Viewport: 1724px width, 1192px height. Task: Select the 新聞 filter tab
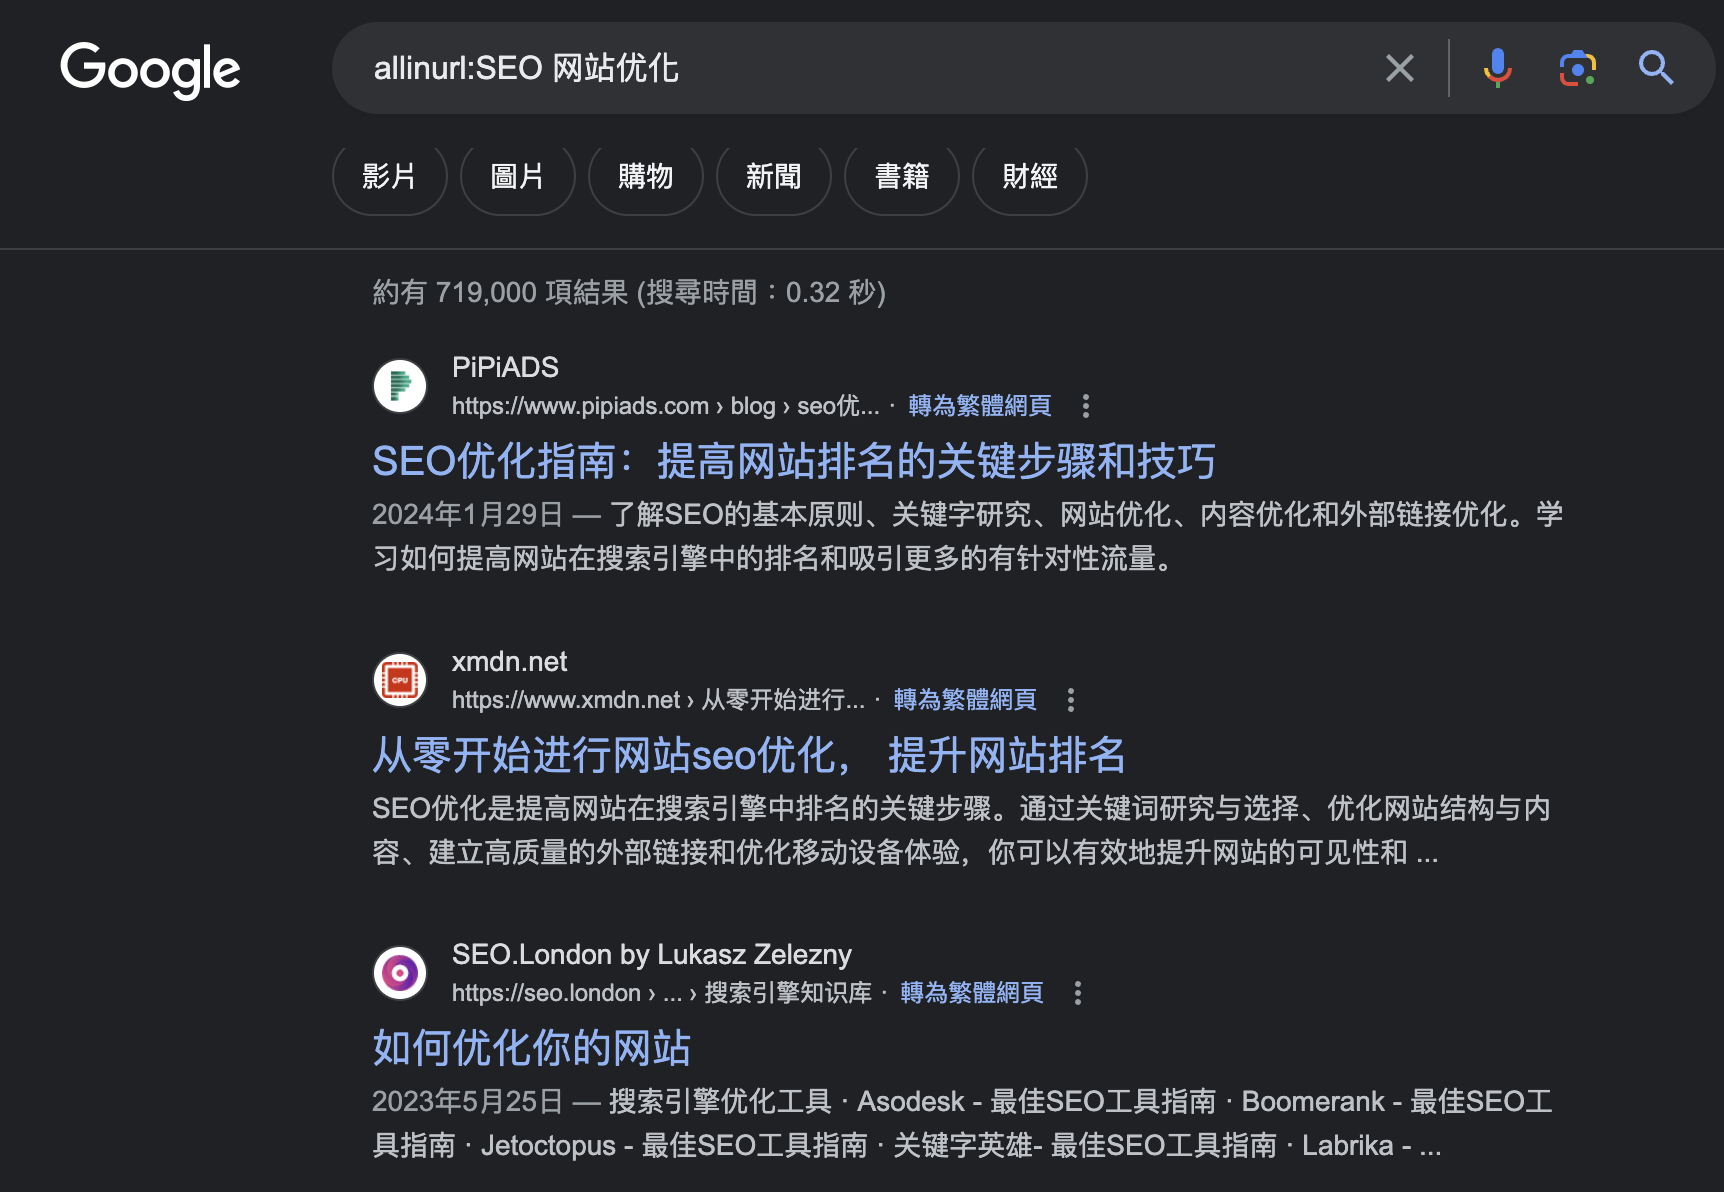point(773,177)
